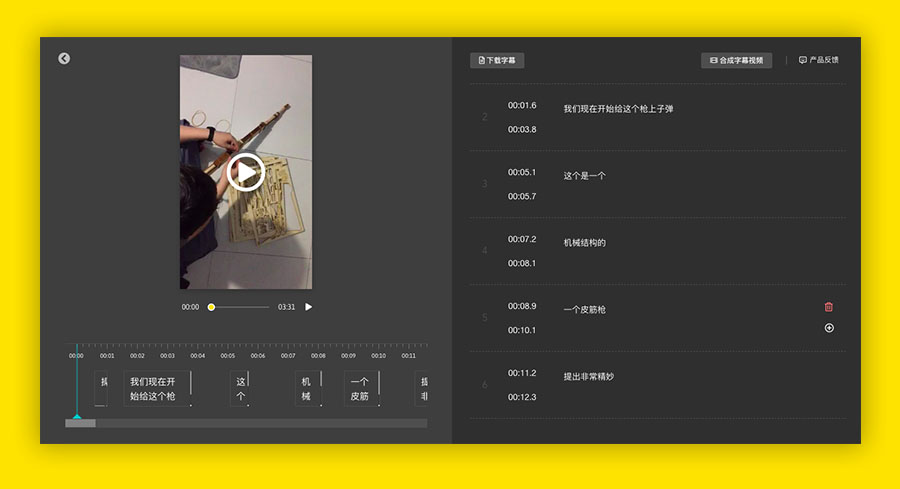Screen dimensions: 900x489
Task: Click end time 00:10.1
Action: coord(522,331)
